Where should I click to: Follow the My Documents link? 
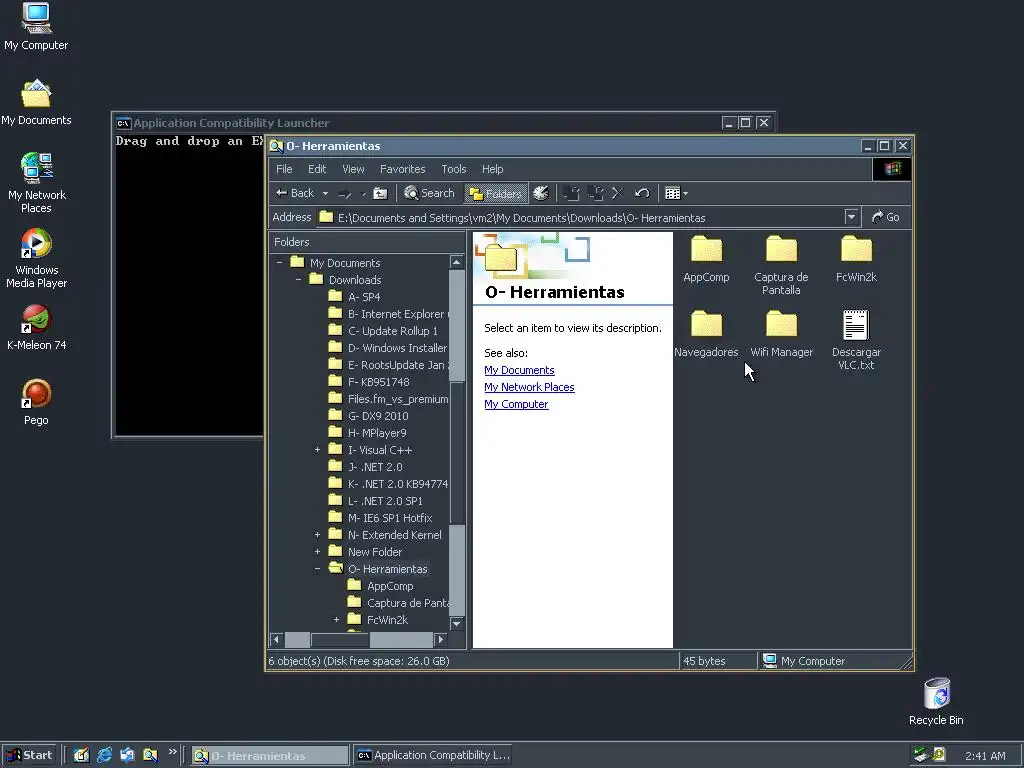[x=519, y=370]
